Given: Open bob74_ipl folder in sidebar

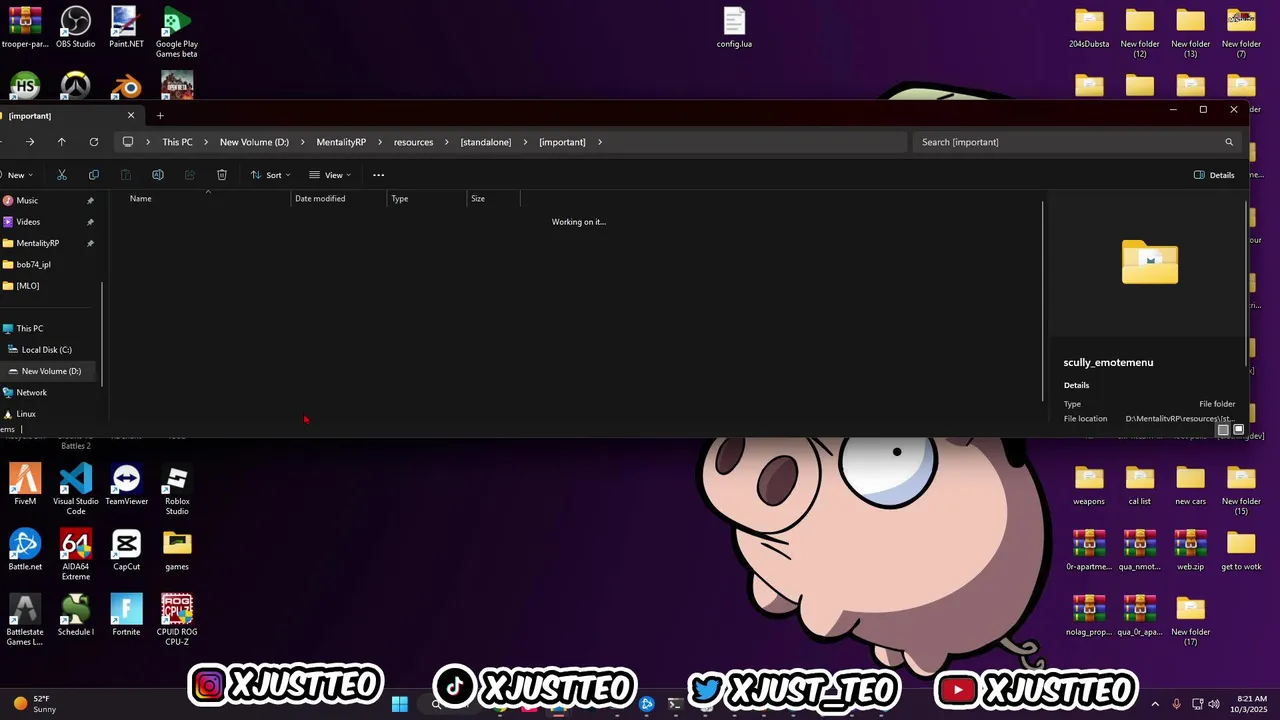Looking at the screenshot, I should point(33,265).
